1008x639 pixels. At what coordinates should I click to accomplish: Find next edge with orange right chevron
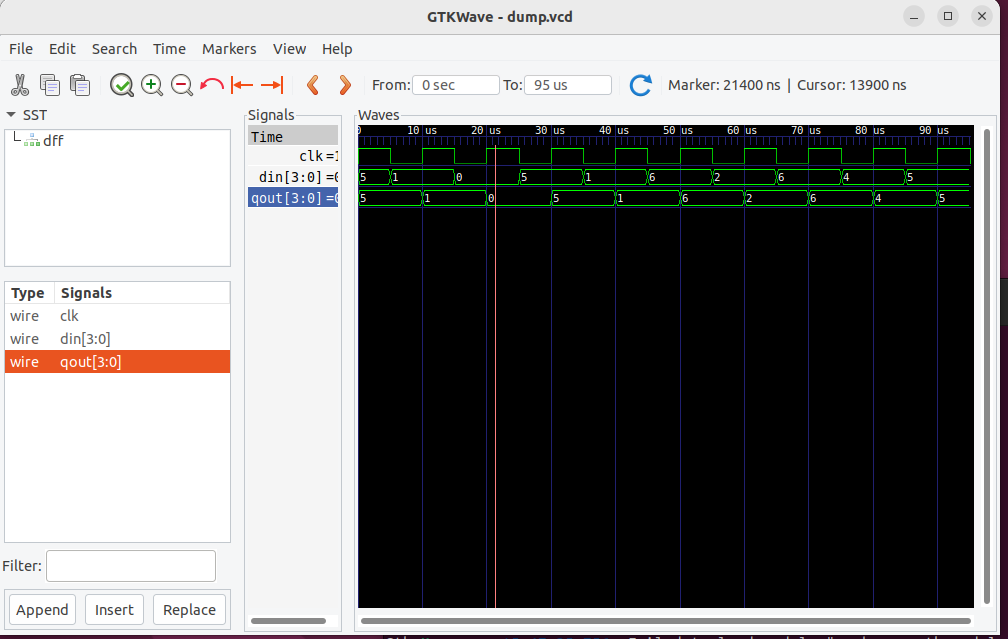pos(345,85)
